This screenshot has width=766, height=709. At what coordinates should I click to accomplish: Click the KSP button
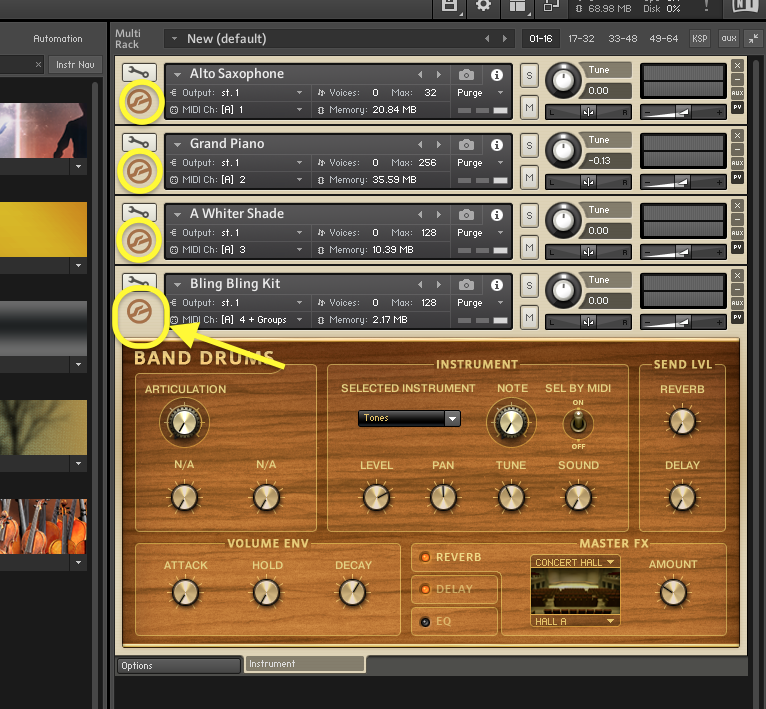coord(700,39)
